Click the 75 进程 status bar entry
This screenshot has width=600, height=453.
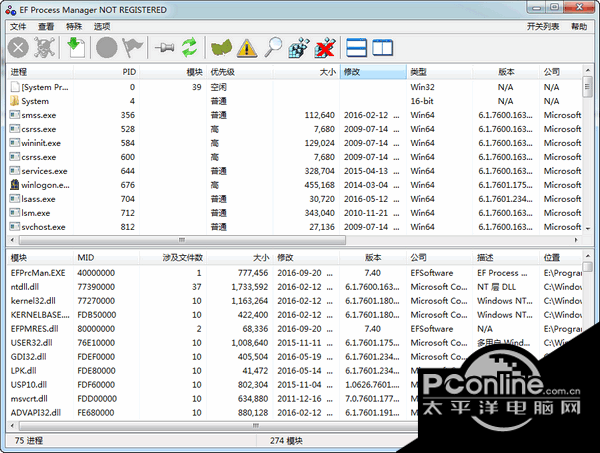(x=29, y=441)
